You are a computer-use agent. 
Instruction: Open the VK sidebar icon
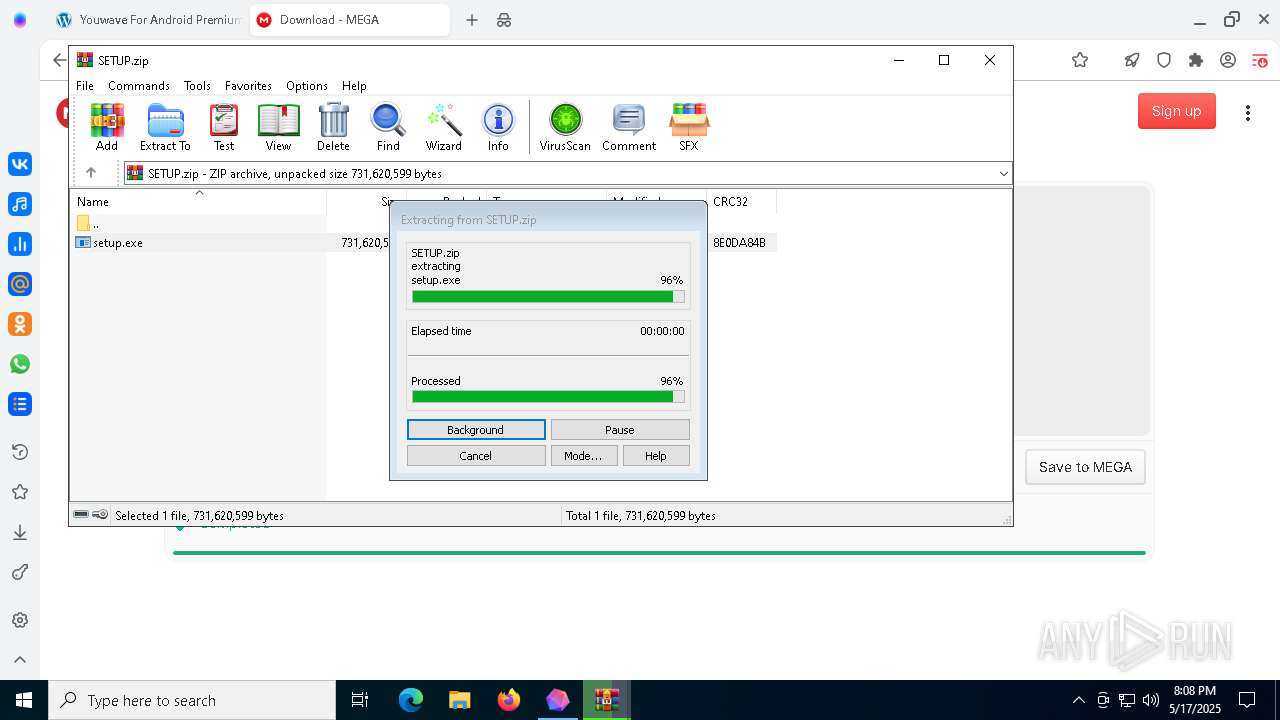point(20,164)
